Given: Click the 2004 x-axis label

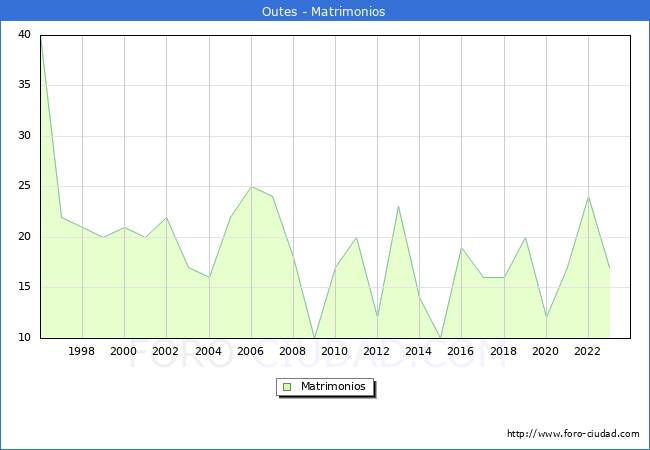Looking at the screenshot, I should [x=209, y=352].
